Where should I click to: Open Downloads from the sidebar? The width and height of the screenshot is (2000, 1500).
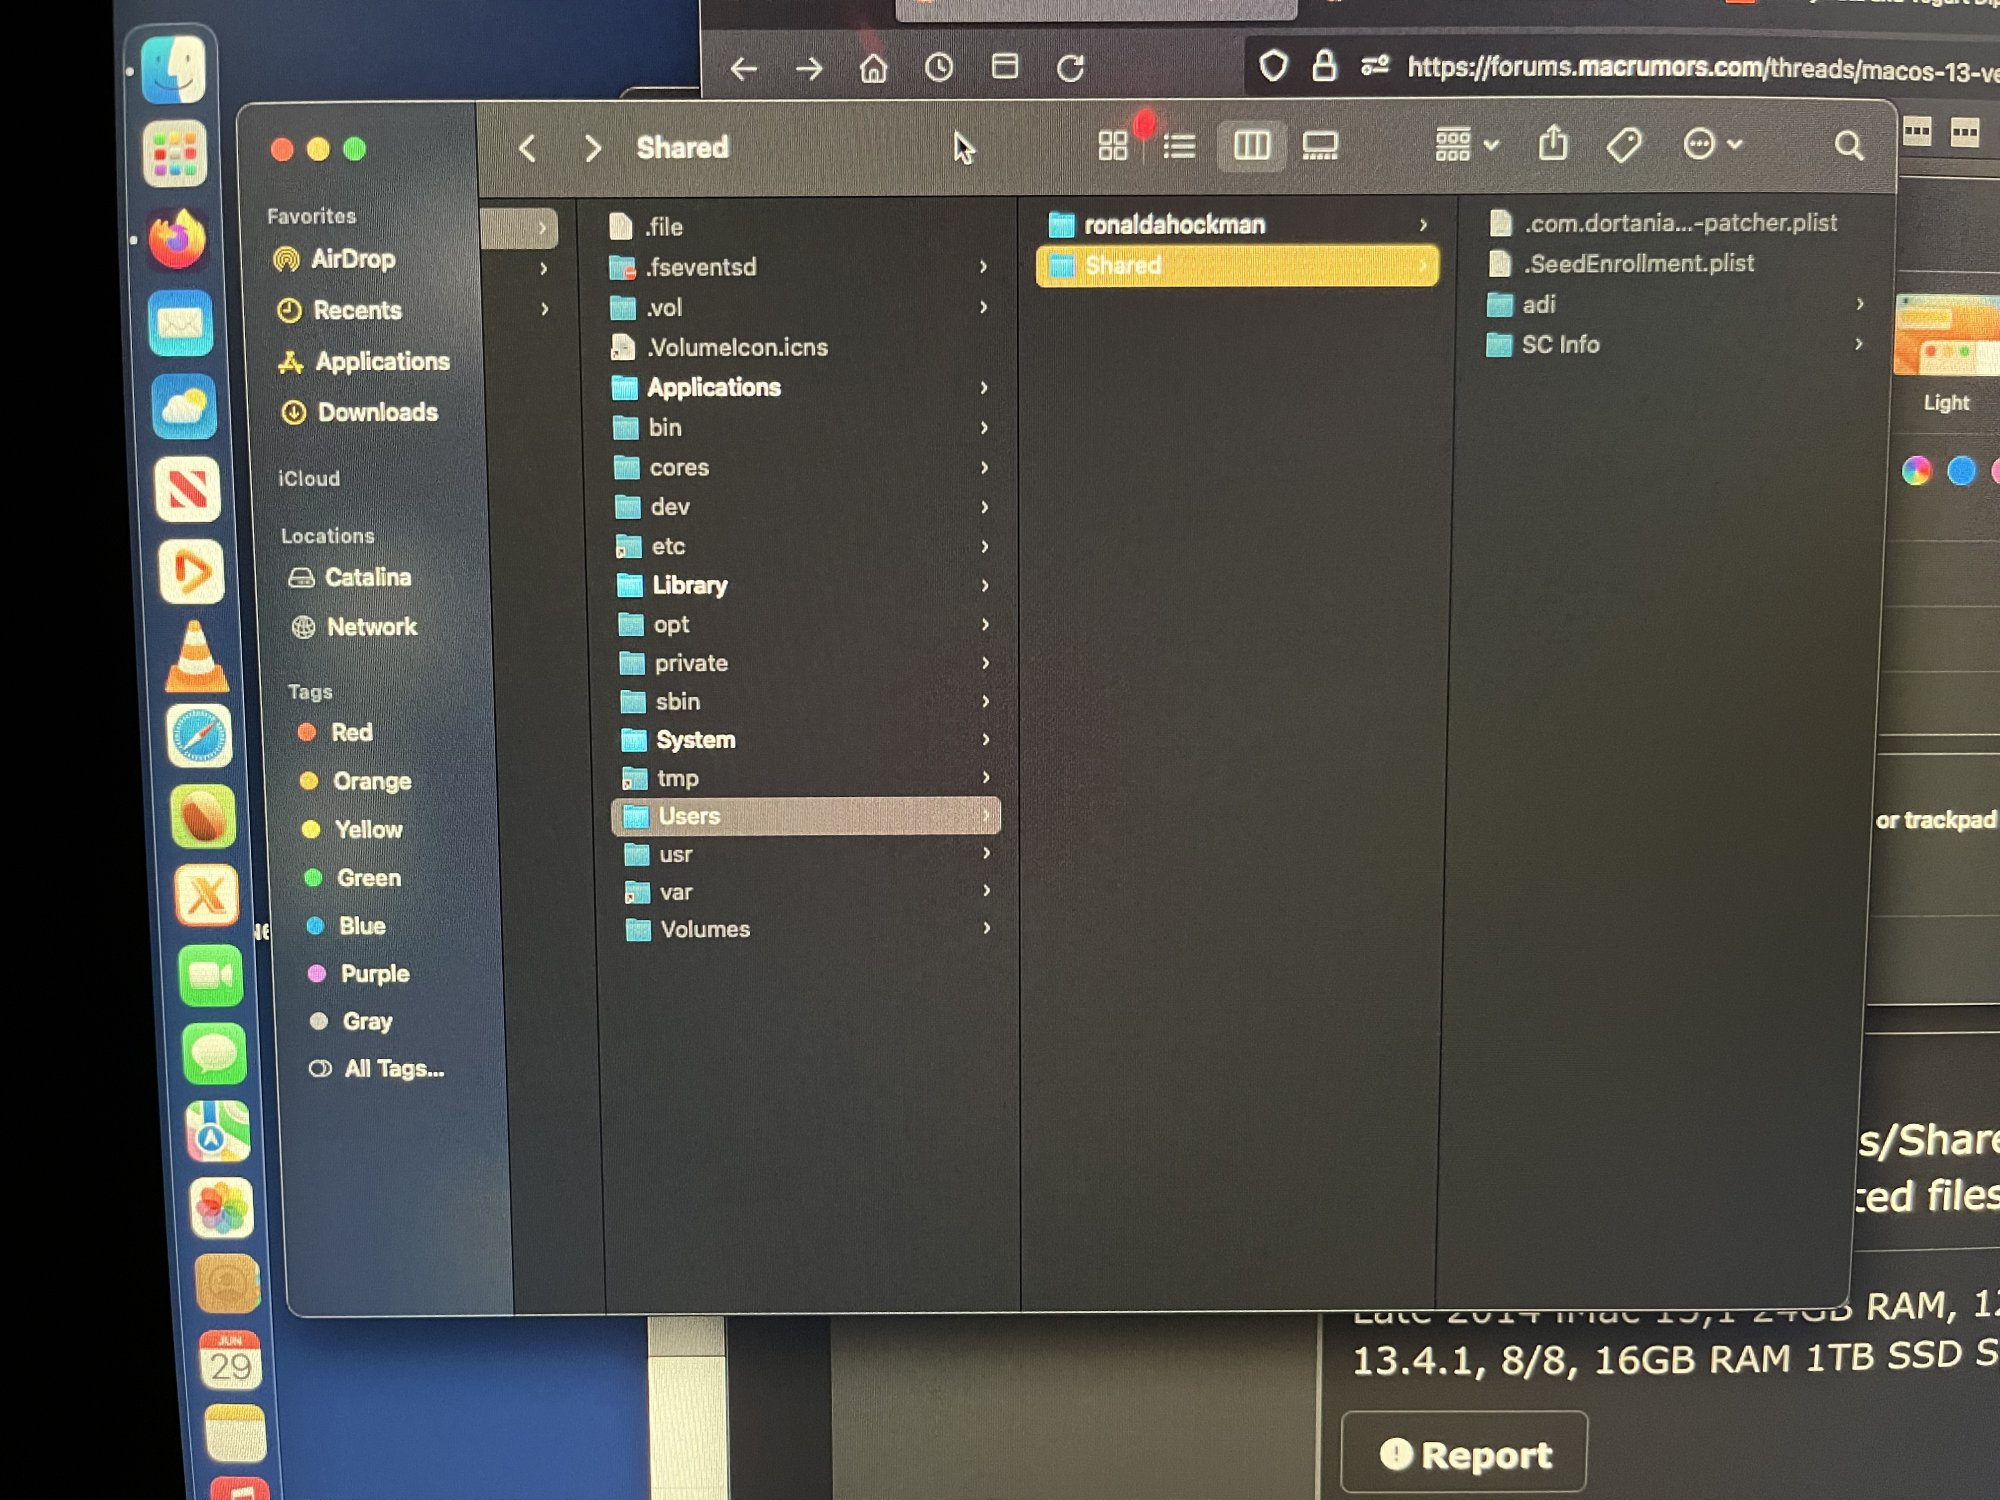click(377, 412)
